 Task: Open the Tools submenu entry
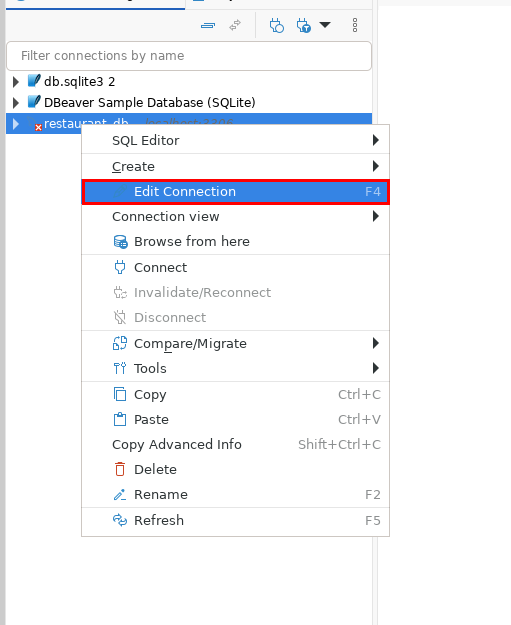click(236, 368)
